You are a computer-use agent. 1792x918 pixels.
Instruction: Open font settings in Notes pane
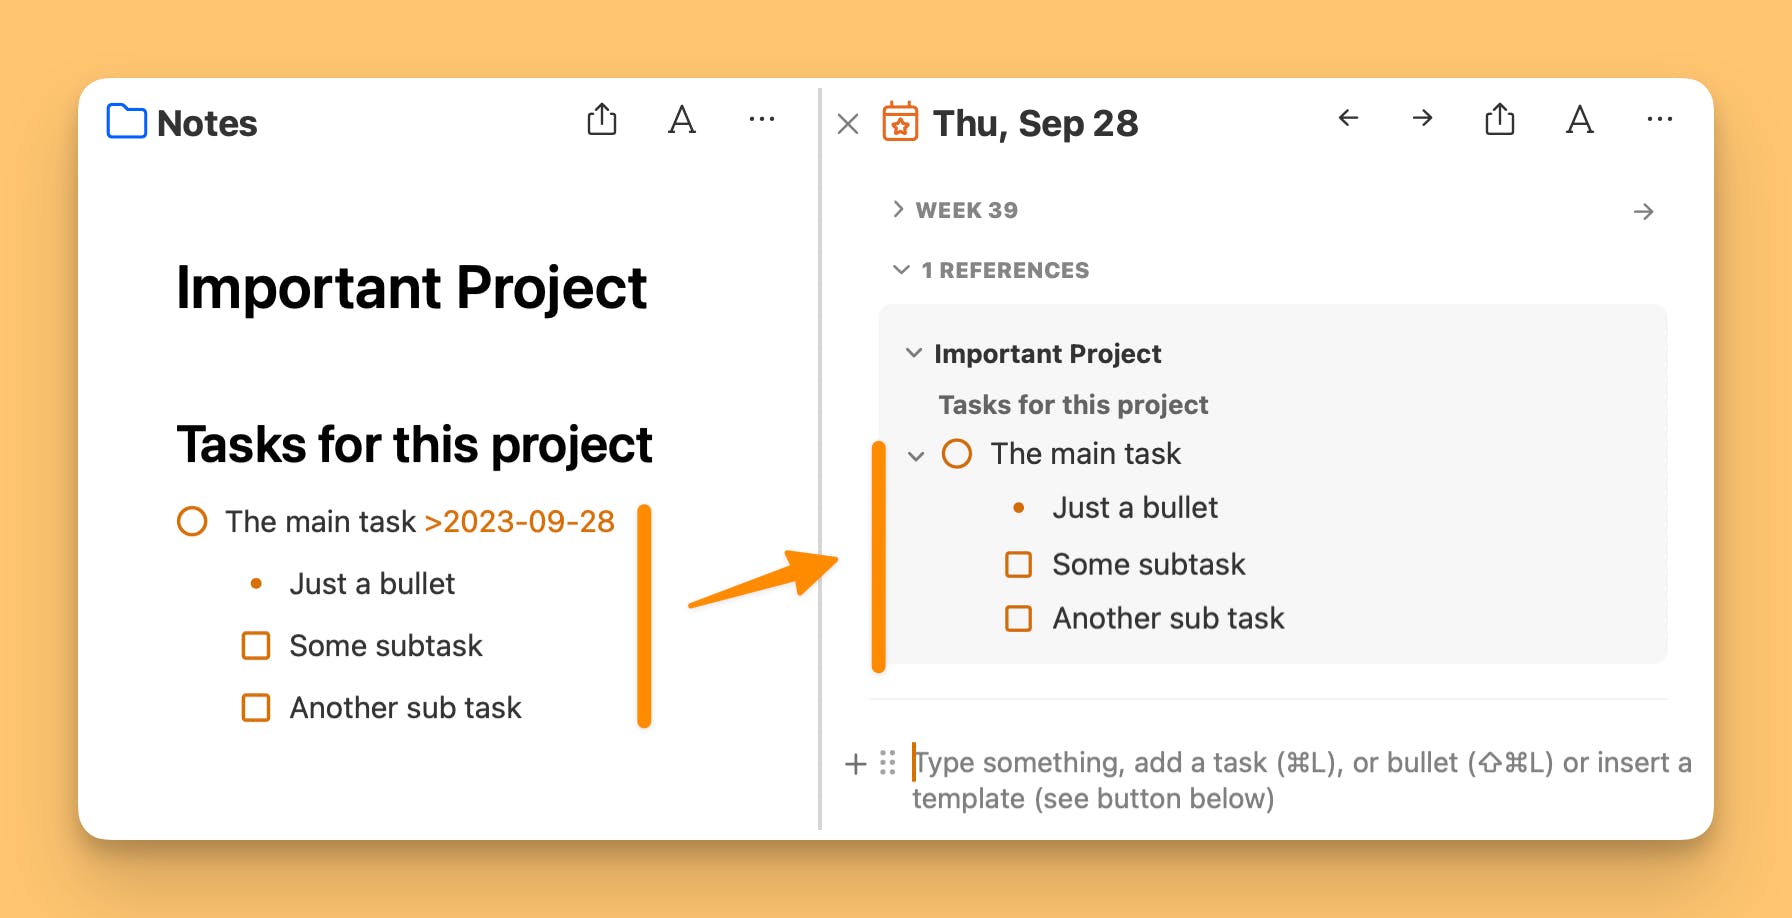[x=682, y=120]
